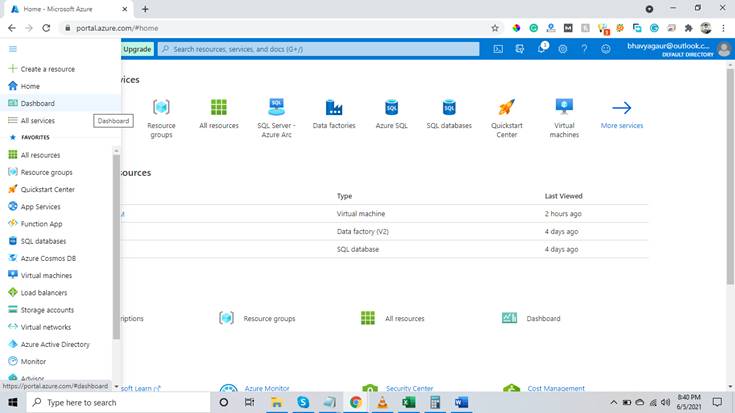735x413 pixels.
Task: Open the bhavyagaur account menu
Action: coord(678,49)
